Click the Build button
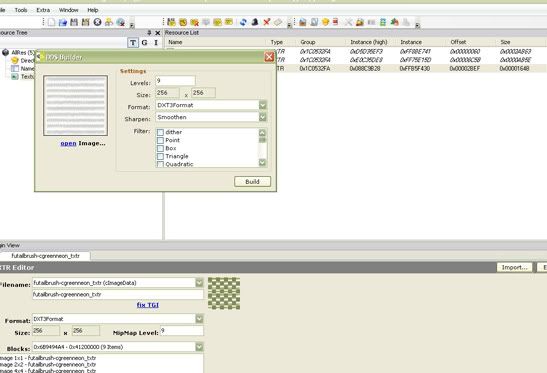 tap(253, 181)
